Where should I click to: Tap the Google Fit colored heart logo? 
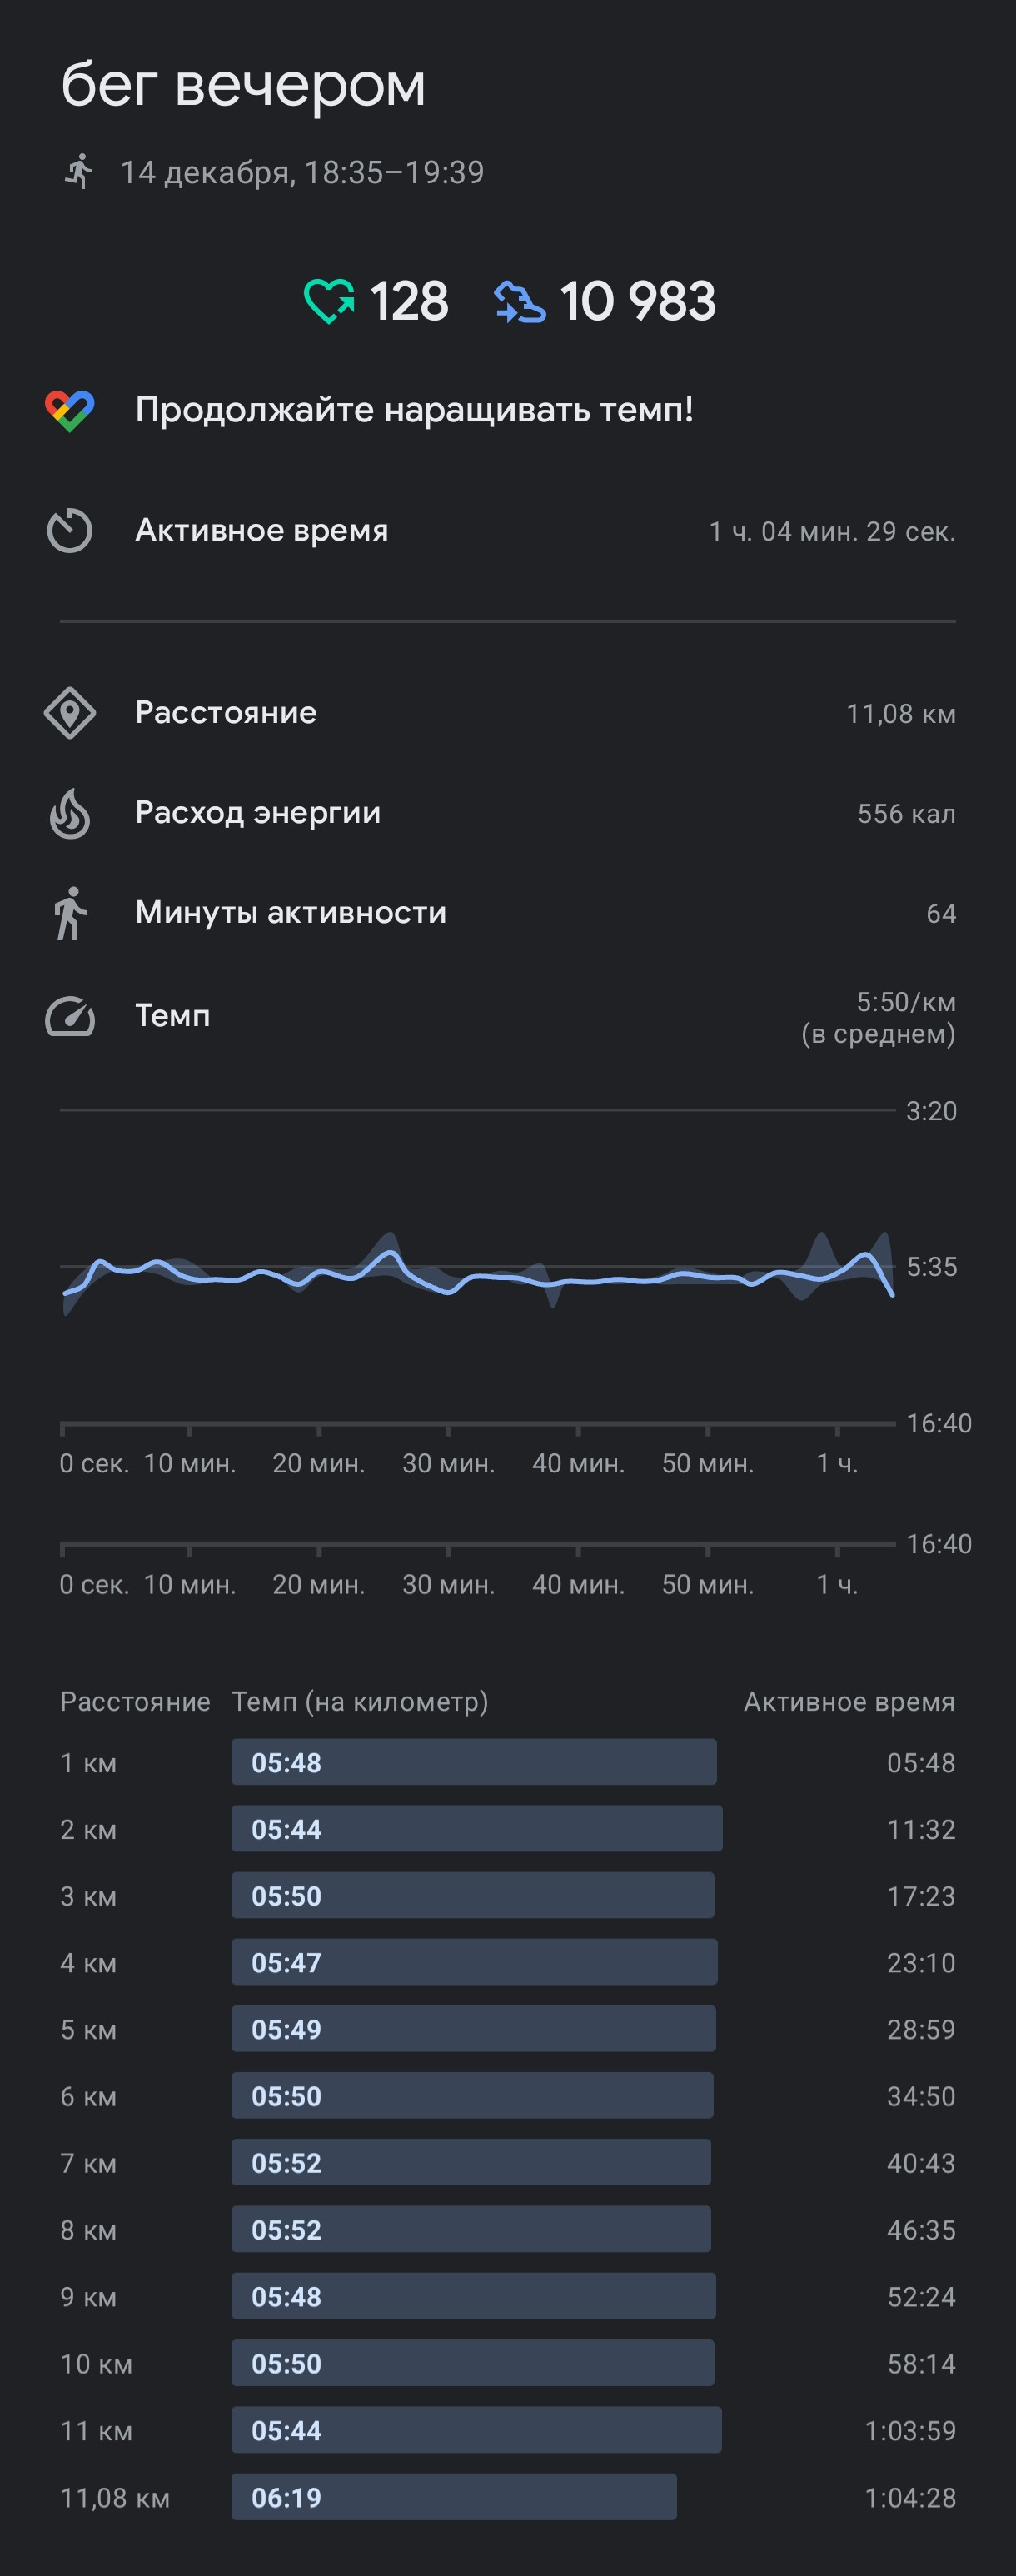[x=70, y=410]
